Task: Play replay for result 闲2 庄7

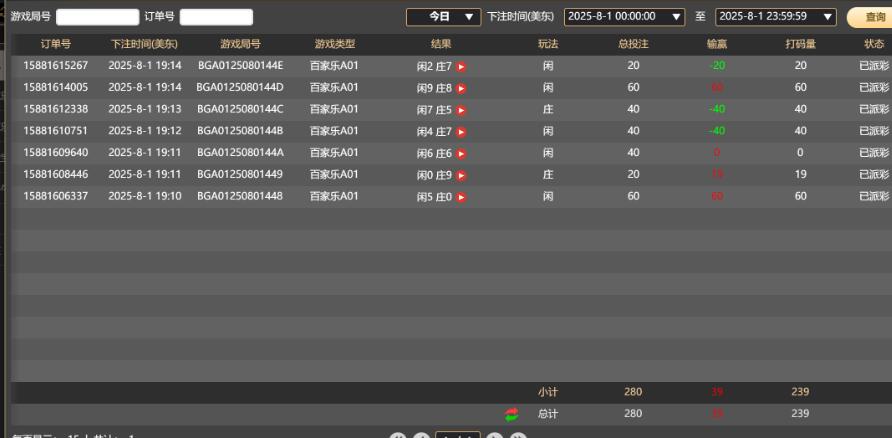Action: (461, 66)
